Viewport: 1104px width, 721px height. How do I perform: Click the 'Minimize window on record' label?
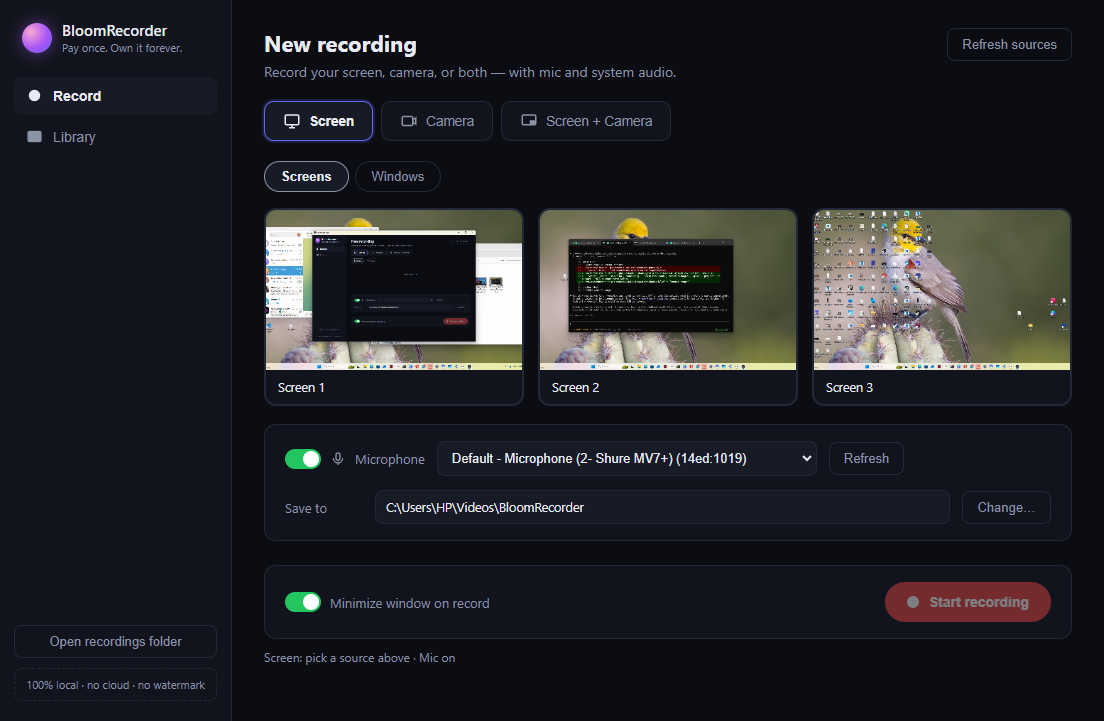point(409,603)
